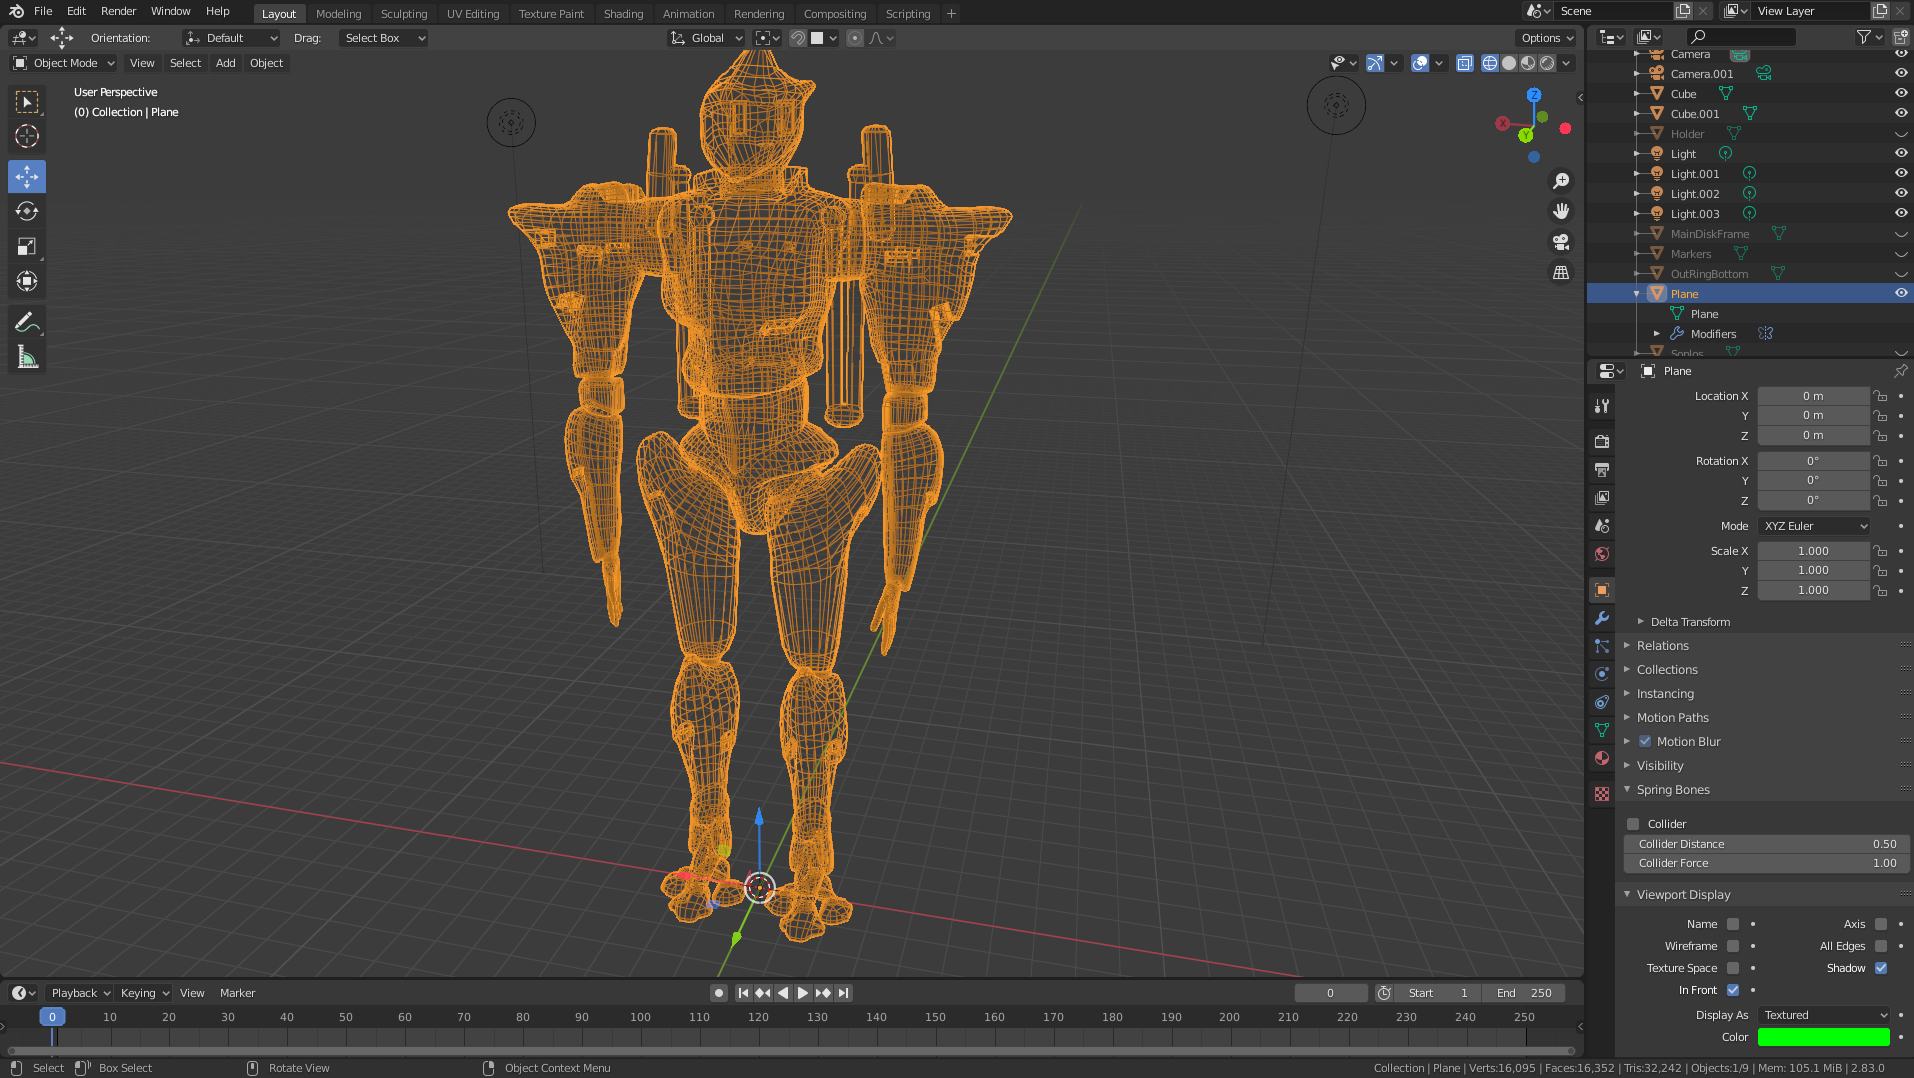Jump to the timeline start frame
The image size is (1914, 1078).
[x=743, y=993]
